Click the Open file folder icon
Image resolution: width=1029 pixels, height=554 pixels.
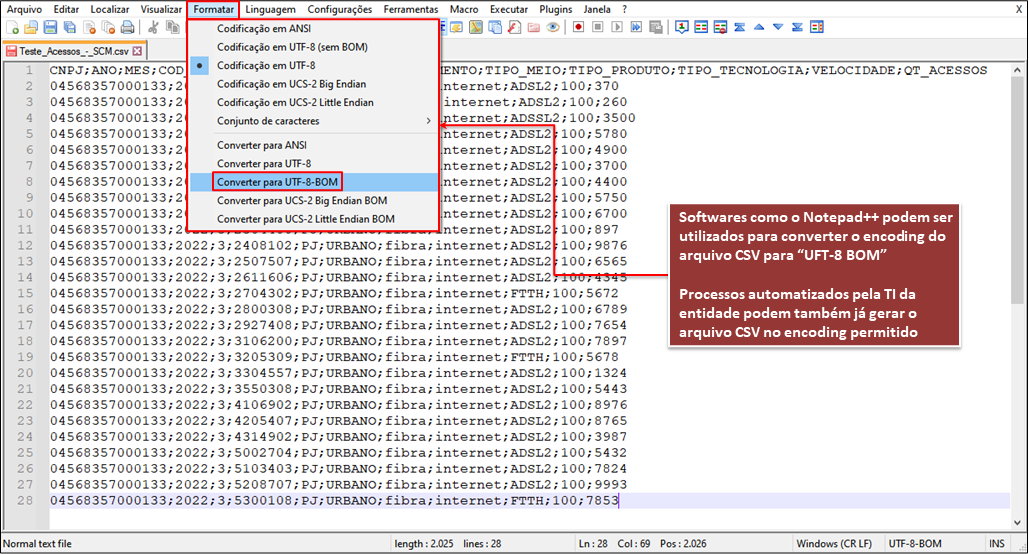[31, 28]
